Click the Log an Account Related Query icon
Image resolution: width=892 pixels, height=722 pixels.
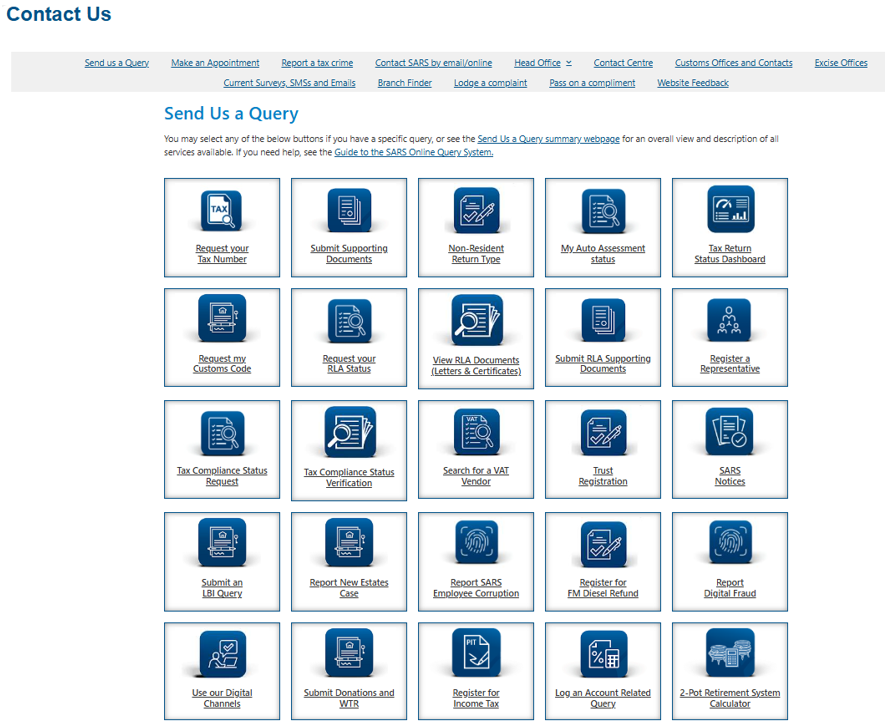click(x=604, y=654)
